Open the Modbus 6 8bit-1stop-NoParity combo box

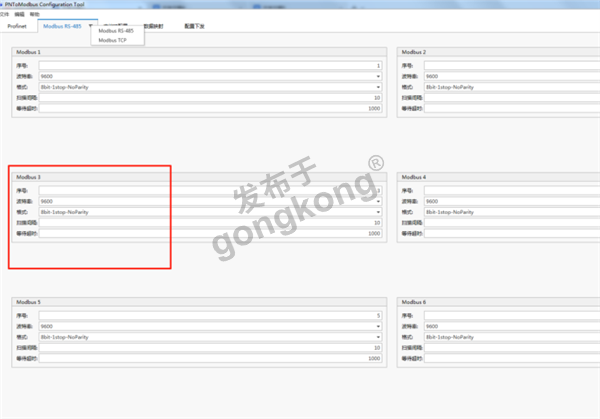(512, 337)
